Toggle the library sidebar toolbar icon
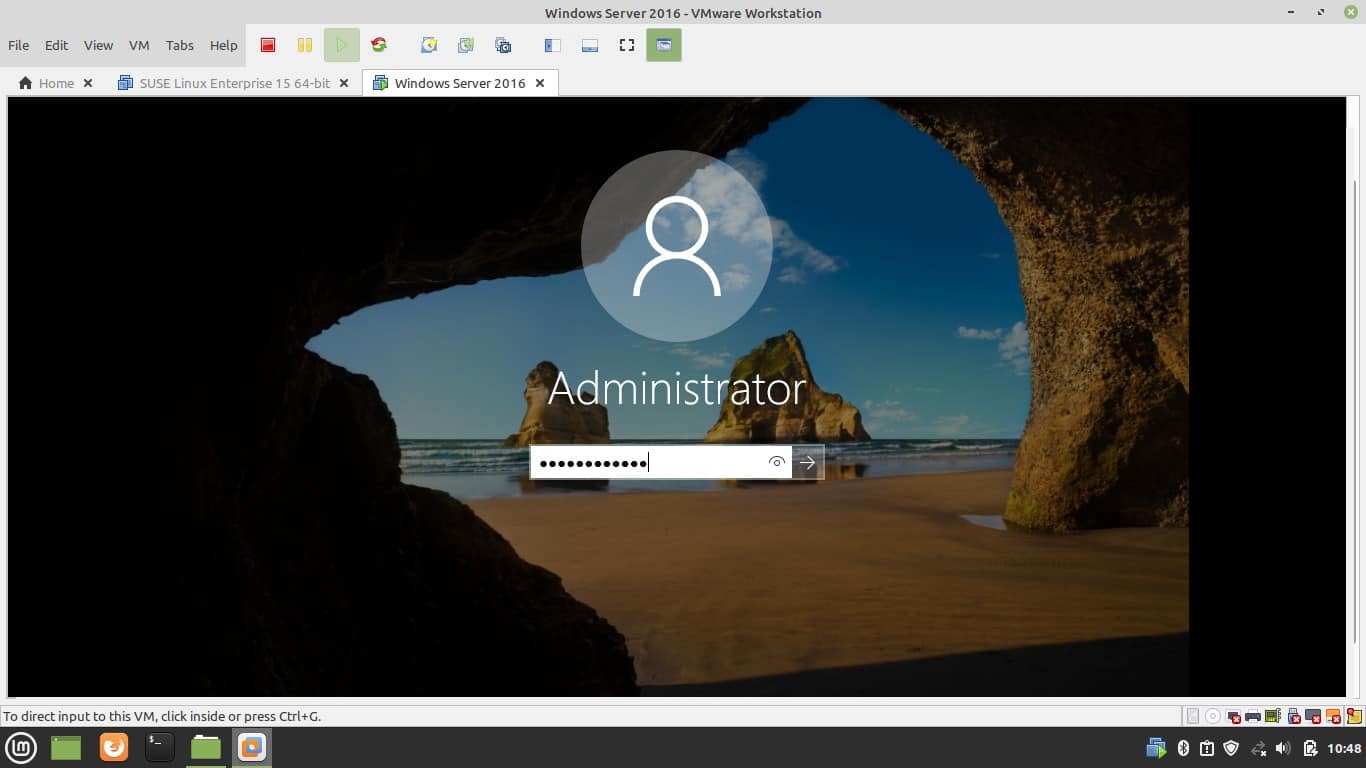The image size is (1366, 768). [x=552, y=45]
